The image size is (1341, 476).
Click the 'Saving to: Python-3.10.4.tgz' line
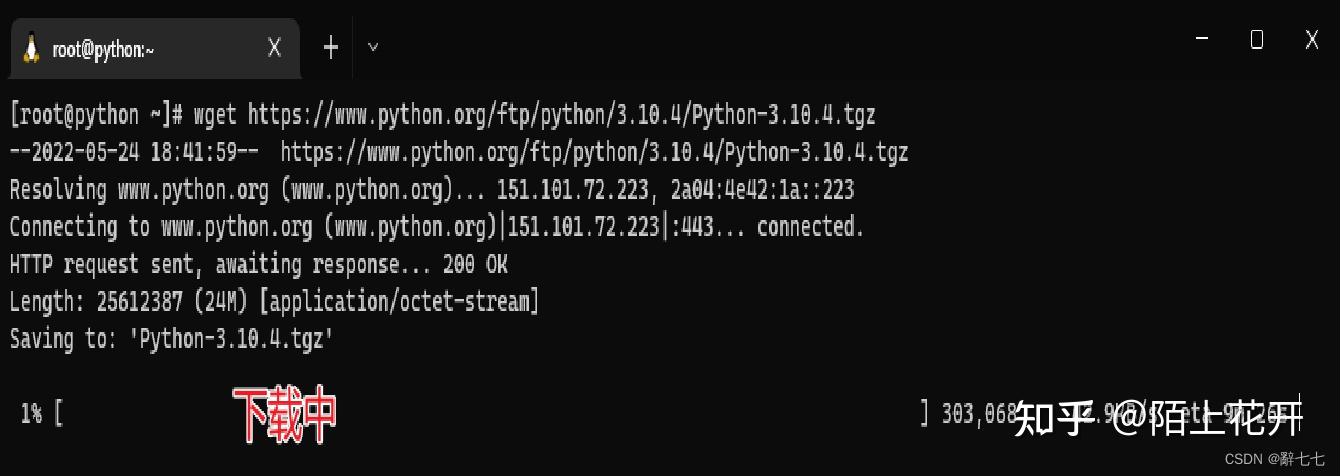[x=171, y=339]
